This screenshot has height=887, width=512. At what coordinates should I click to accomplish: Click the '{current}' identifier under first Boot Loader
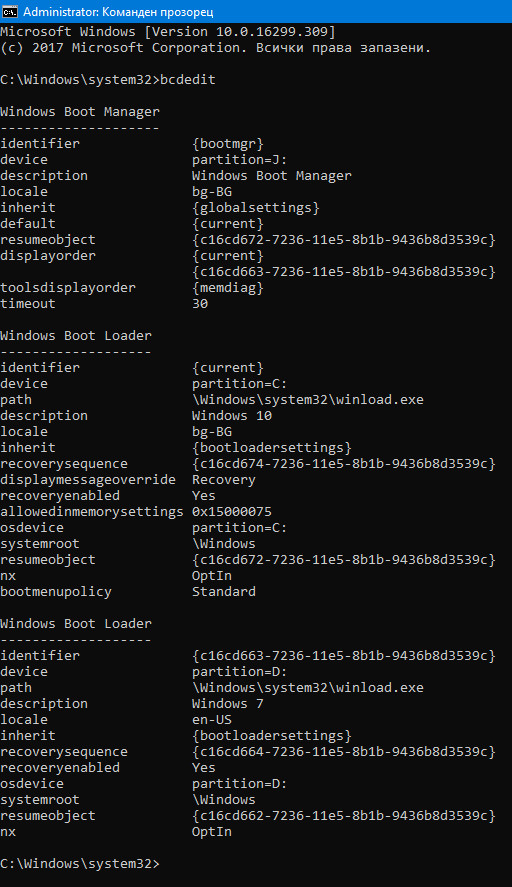tap(228, 368)
